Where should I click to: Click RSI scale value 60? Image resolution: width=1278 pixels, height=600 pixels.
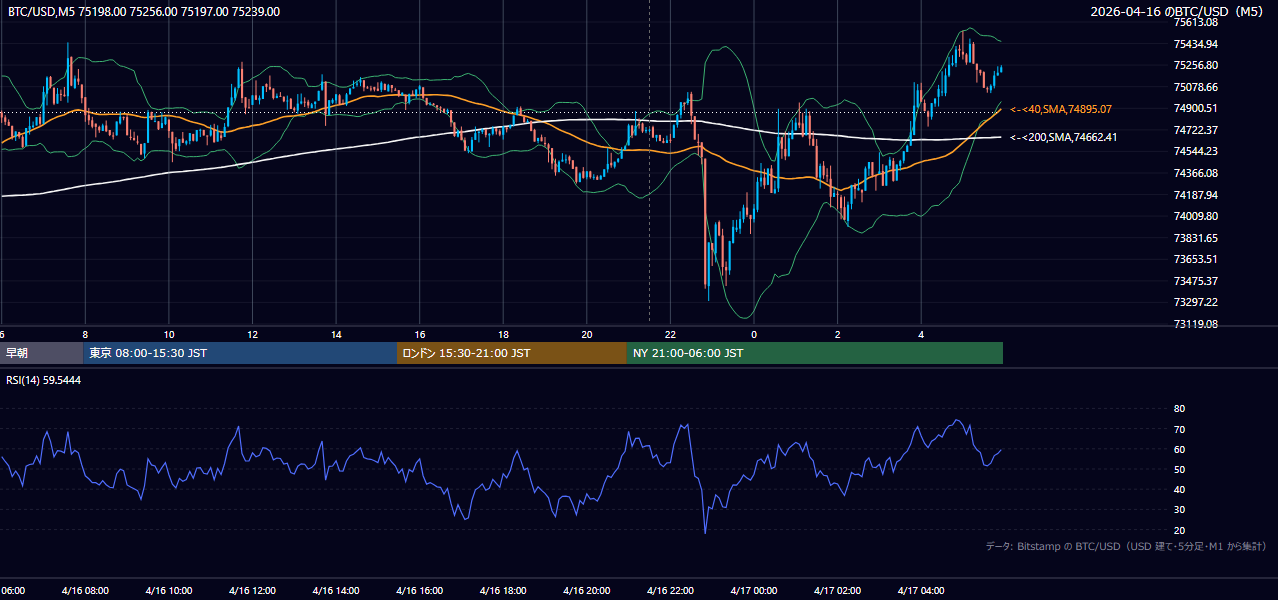pyautogui.click(x=1179, y=449)
